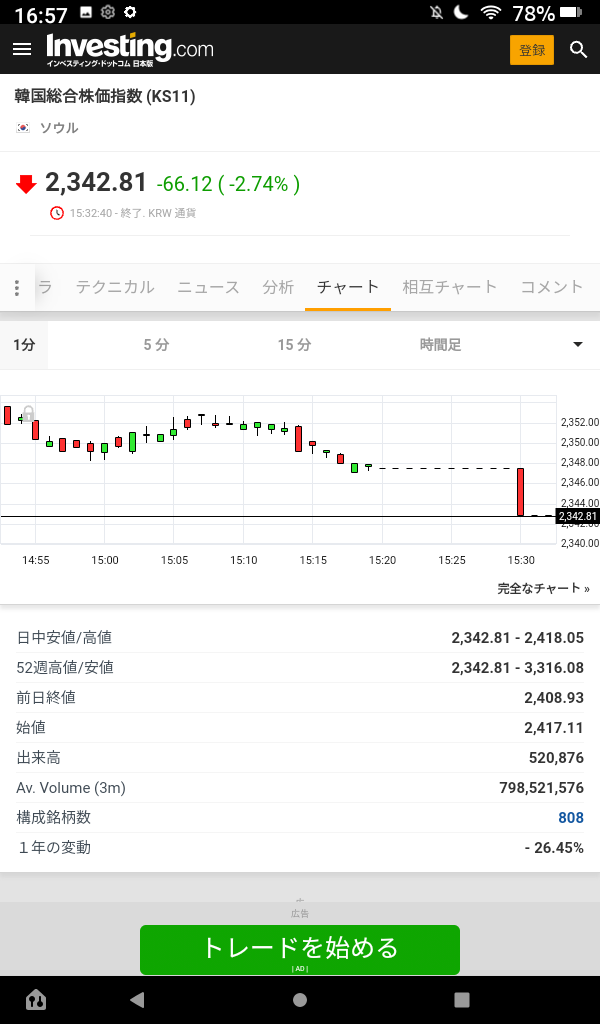Switch chart interval to 15分
The image size is (600, 1024).
coord(294,345)
